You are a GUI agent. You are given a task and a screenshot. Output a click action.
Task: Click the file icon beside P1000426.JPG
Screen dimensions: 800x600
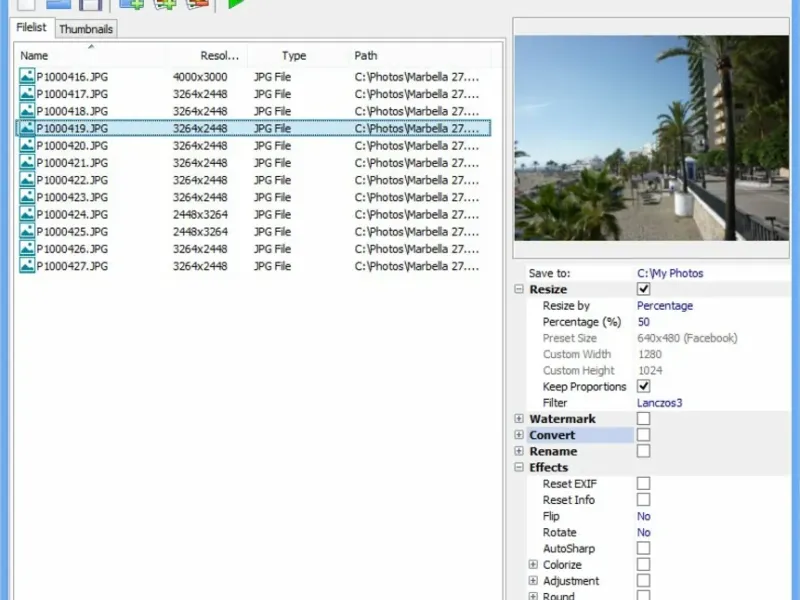[x=27, y=248]
